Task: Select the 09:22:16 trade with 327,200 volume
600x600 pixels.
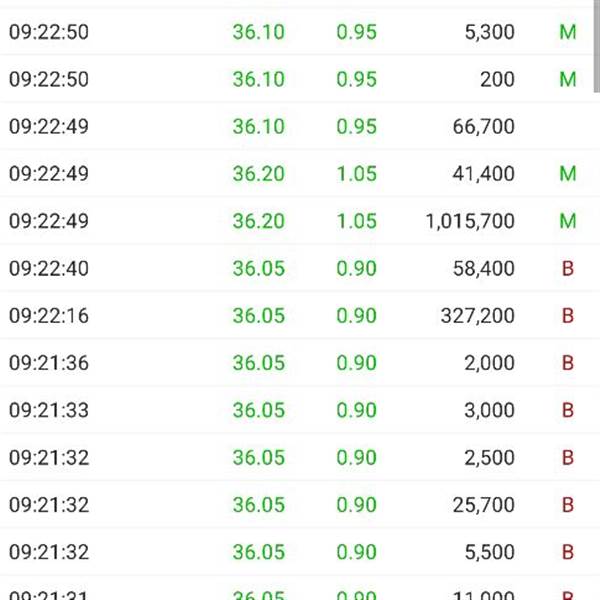Action: pos(297,315)
